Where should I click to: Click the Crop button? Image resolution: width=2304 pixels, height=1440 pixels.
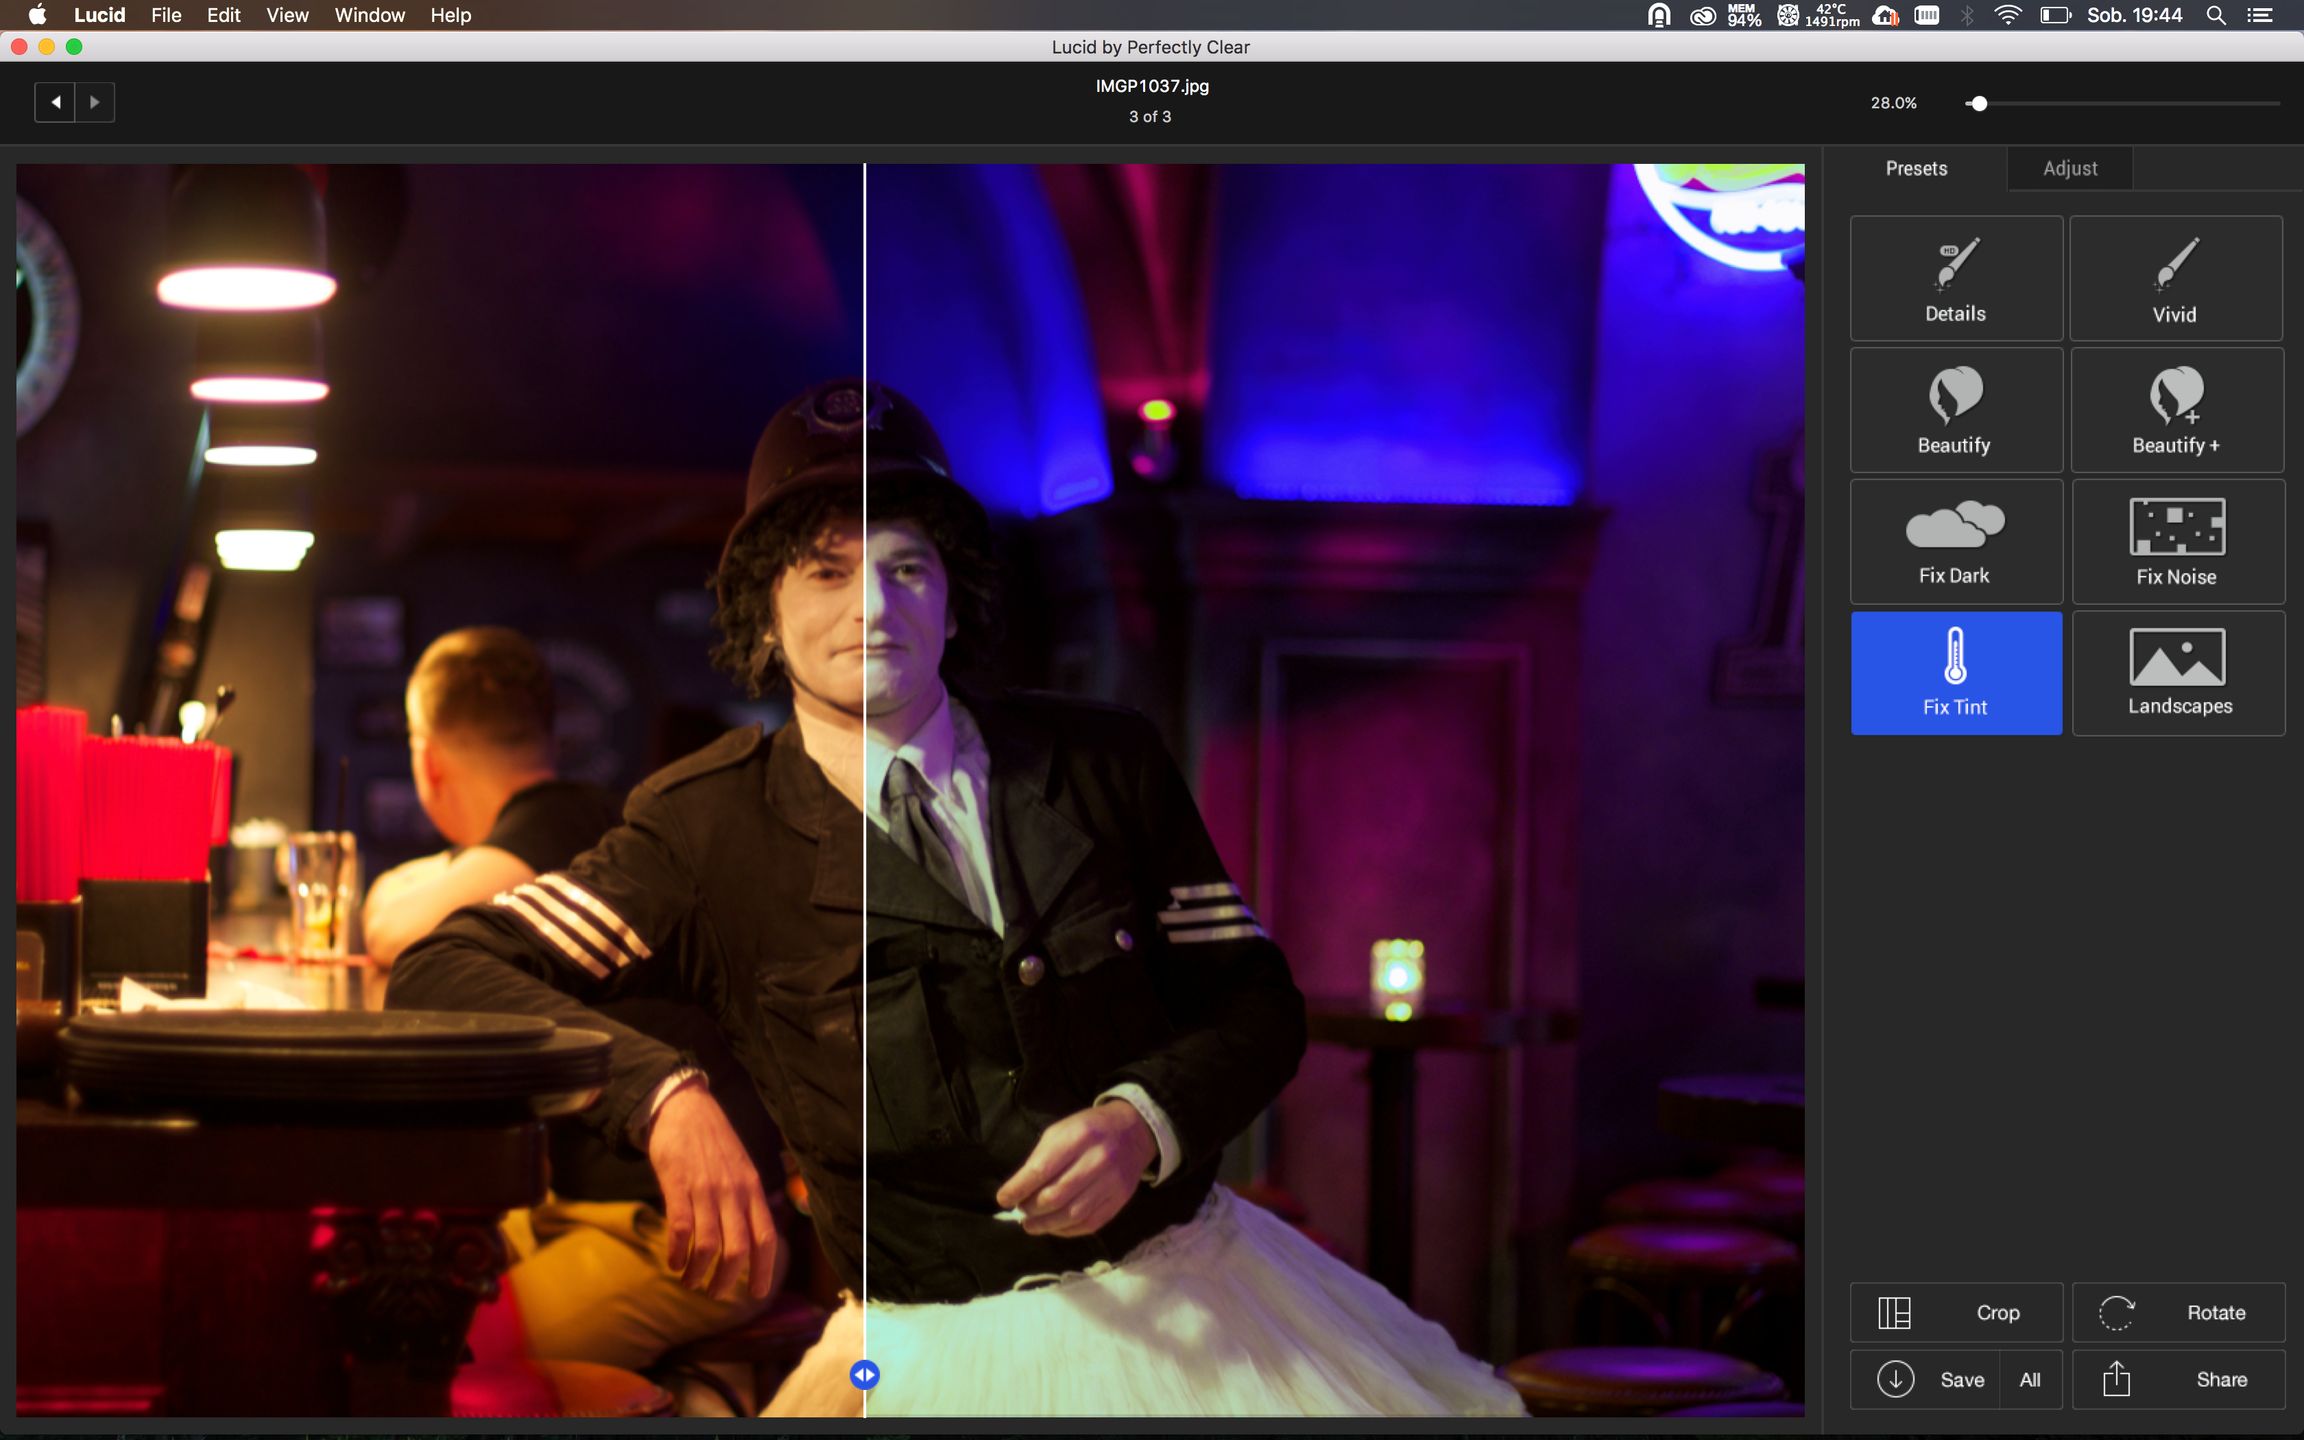(1955, 1312)
